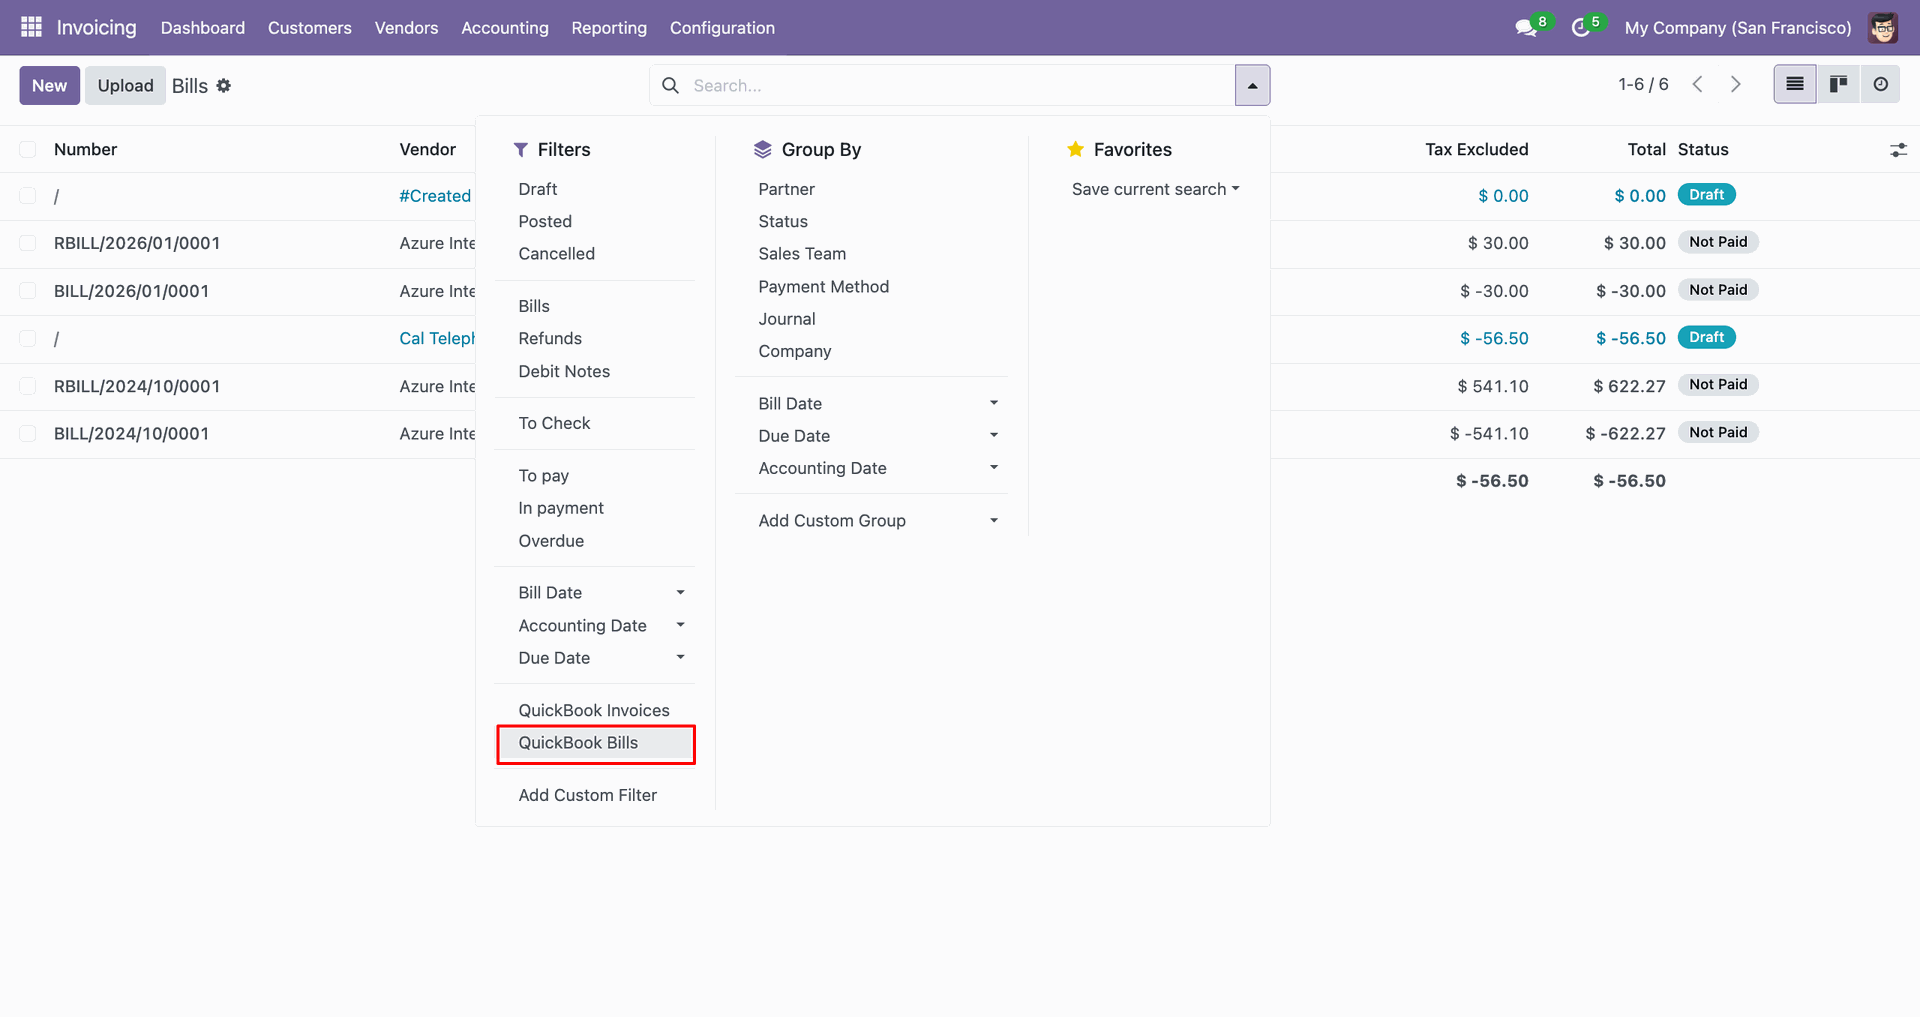
Task: Focus the Search input field
Action: [950, 85]
